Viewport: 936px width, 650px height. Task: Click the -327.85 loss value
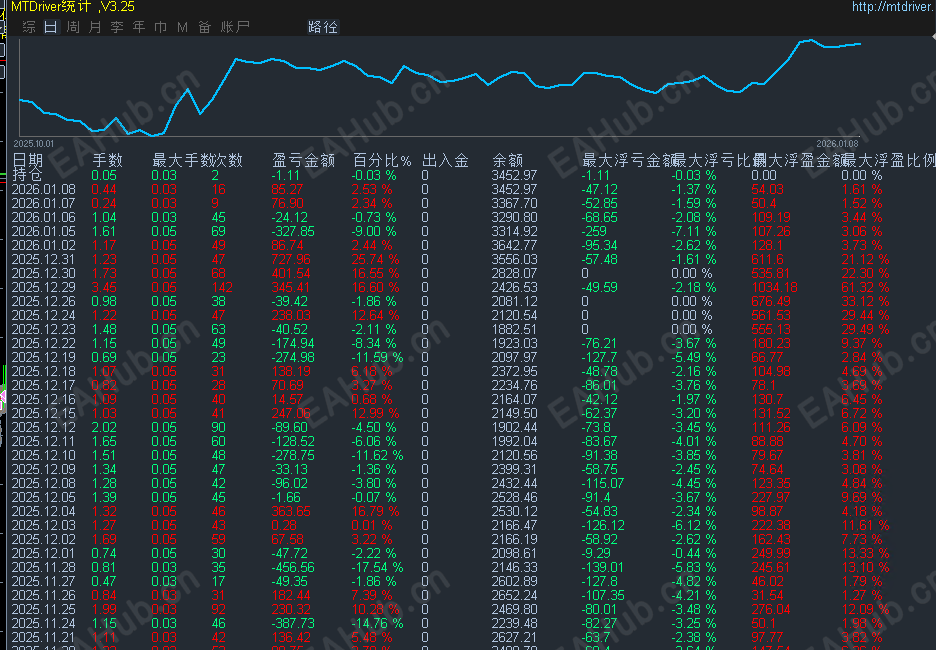(x=292, y=231)
